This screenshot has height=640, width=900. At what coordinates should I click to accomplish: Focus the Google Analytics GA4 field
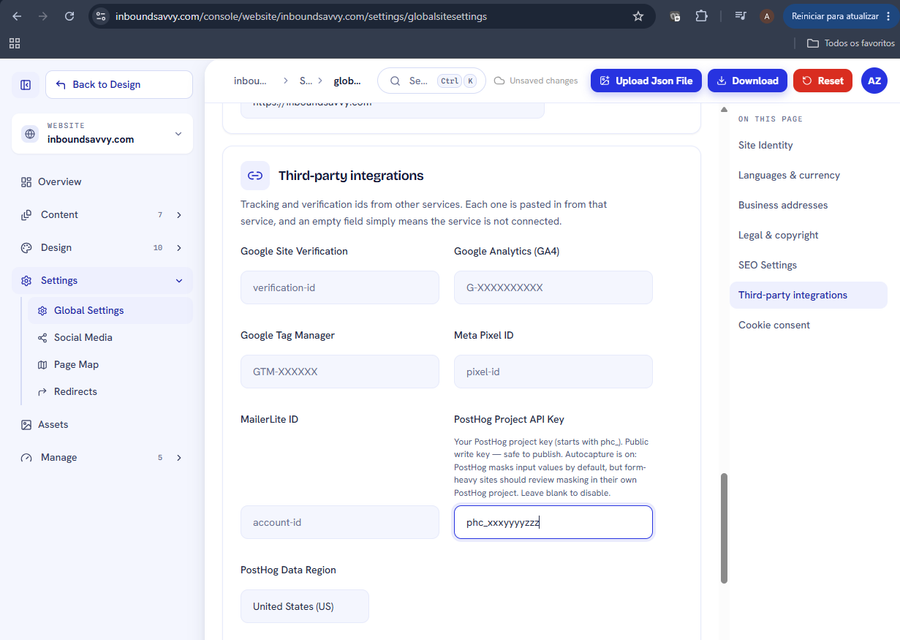pyautogui.click(x=553, y=288)
